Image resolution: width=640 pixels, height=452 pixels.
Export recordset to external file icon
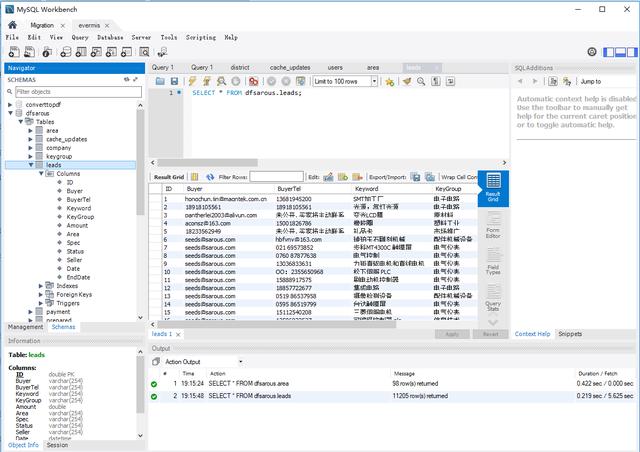(416, 177)
